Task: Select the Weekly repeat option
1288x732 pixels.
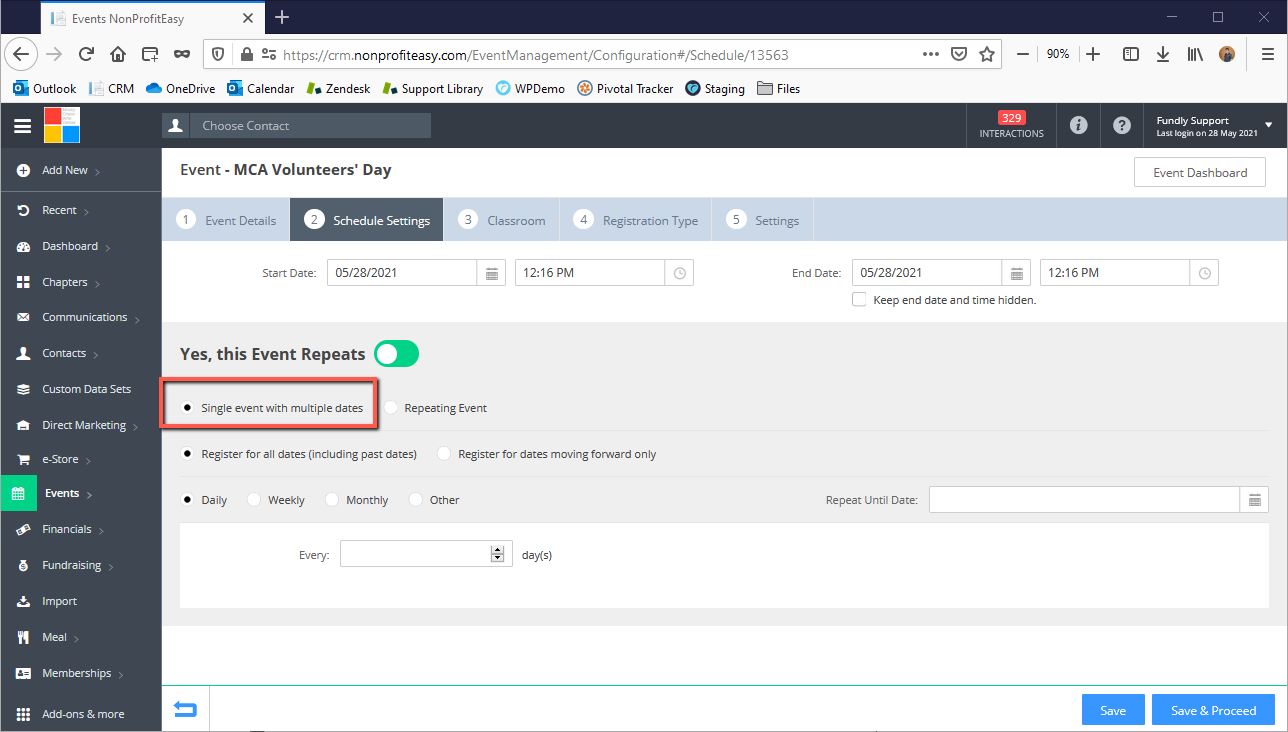Action: tap(254, 500)
